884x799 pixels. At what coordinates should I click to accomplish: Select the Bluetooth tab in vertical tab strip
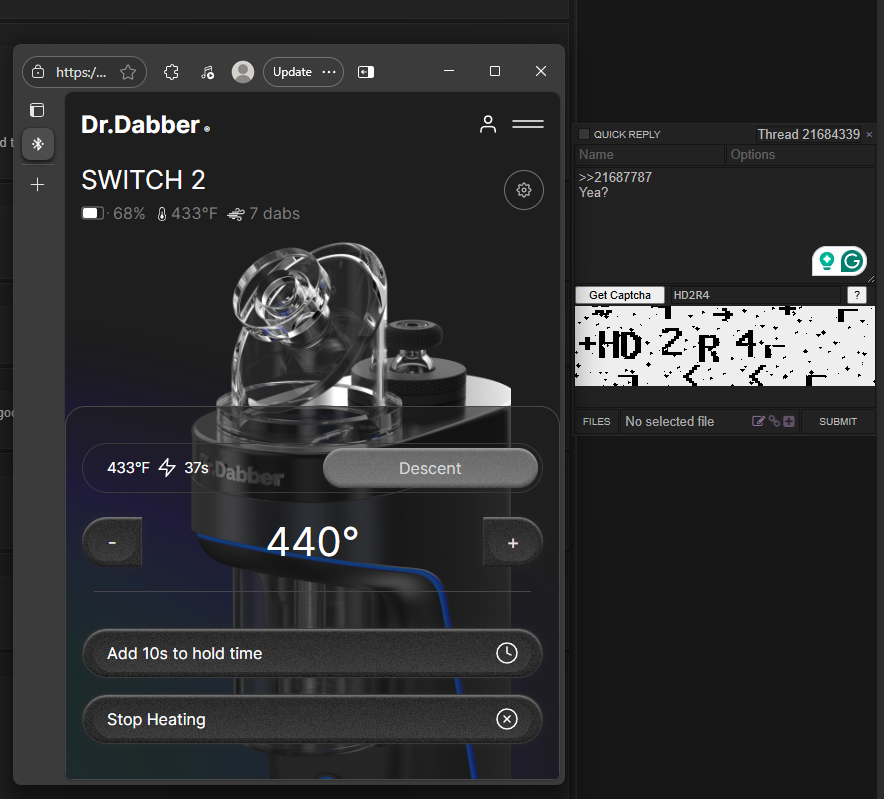[38, 144]
